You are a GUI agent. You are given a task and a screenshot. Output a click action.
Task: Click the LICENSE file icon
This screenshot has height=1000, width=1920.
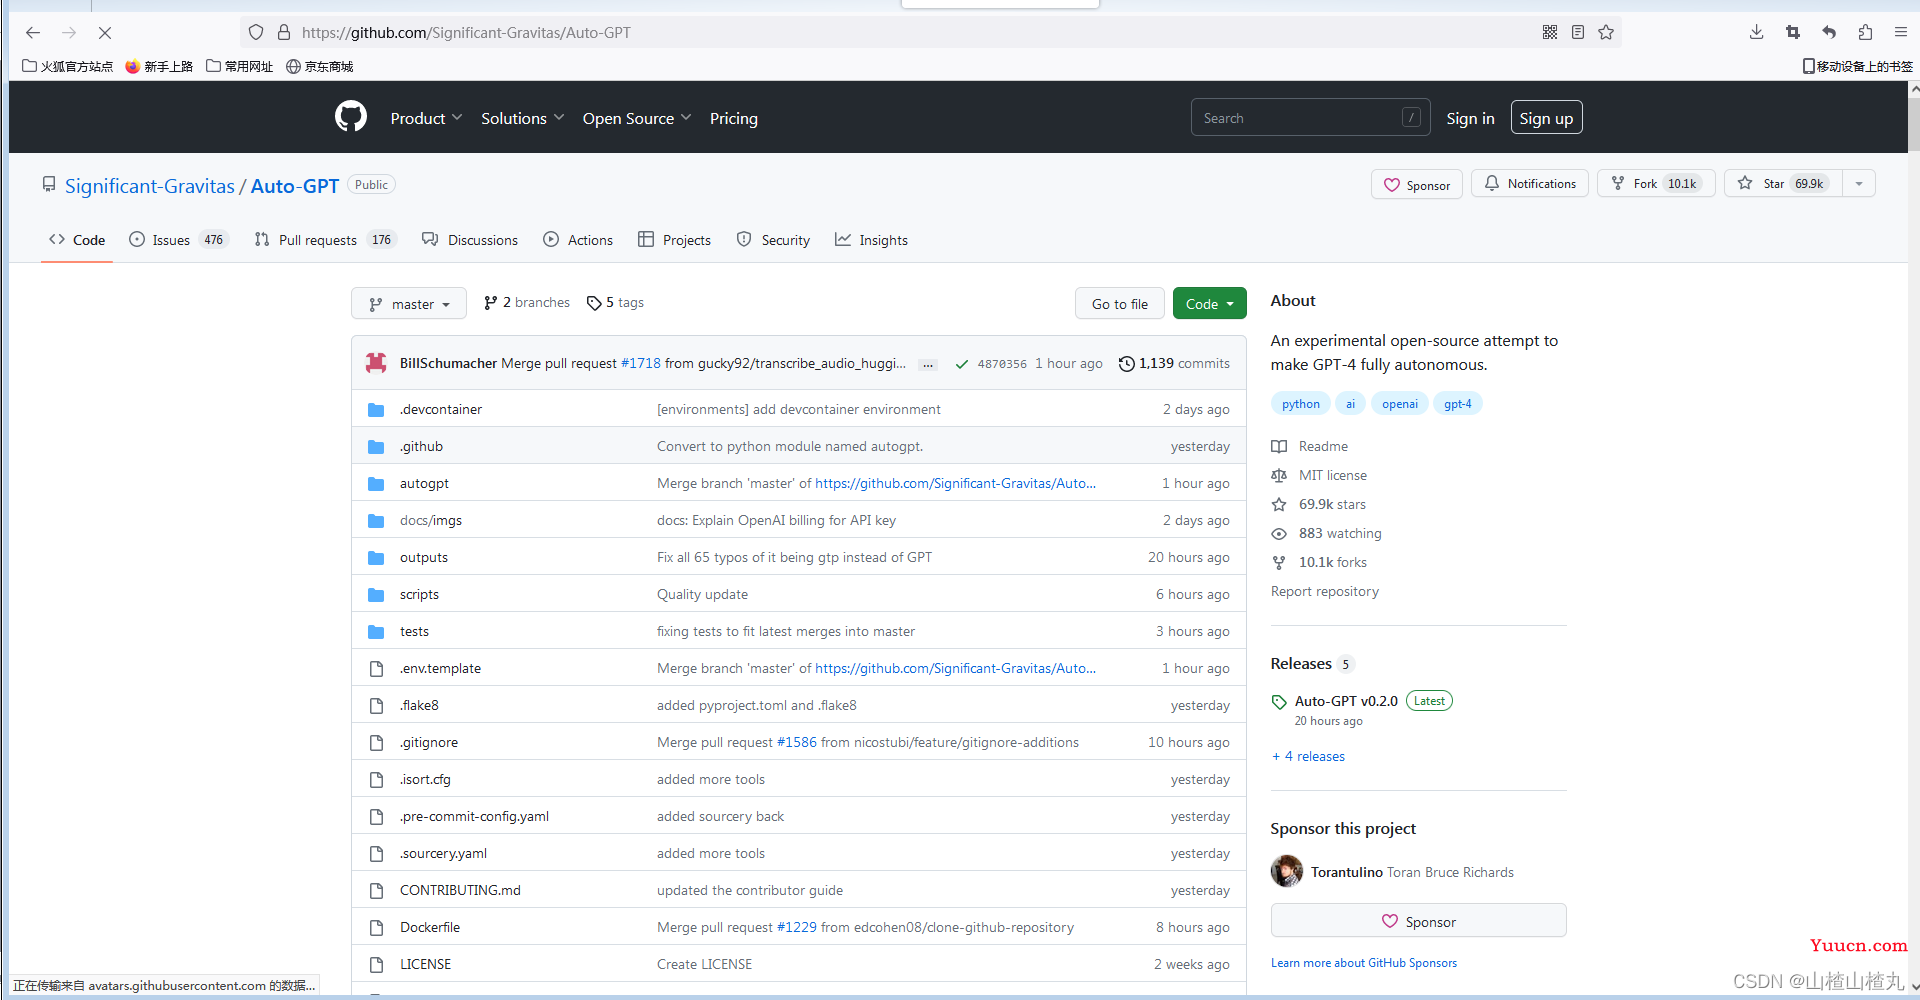[x=376, y=964]
